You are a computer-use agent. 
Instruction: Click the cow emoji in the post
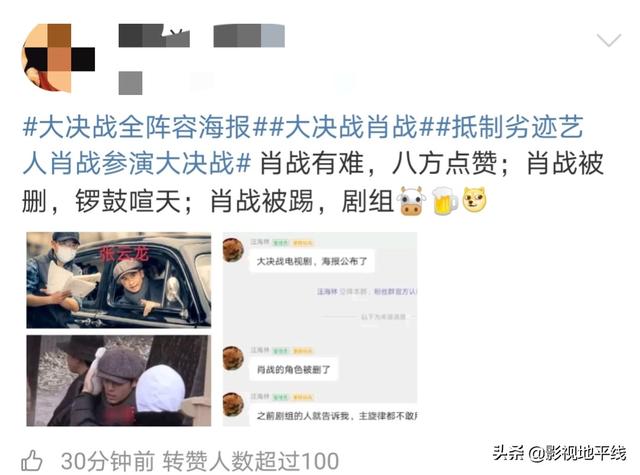411,201
